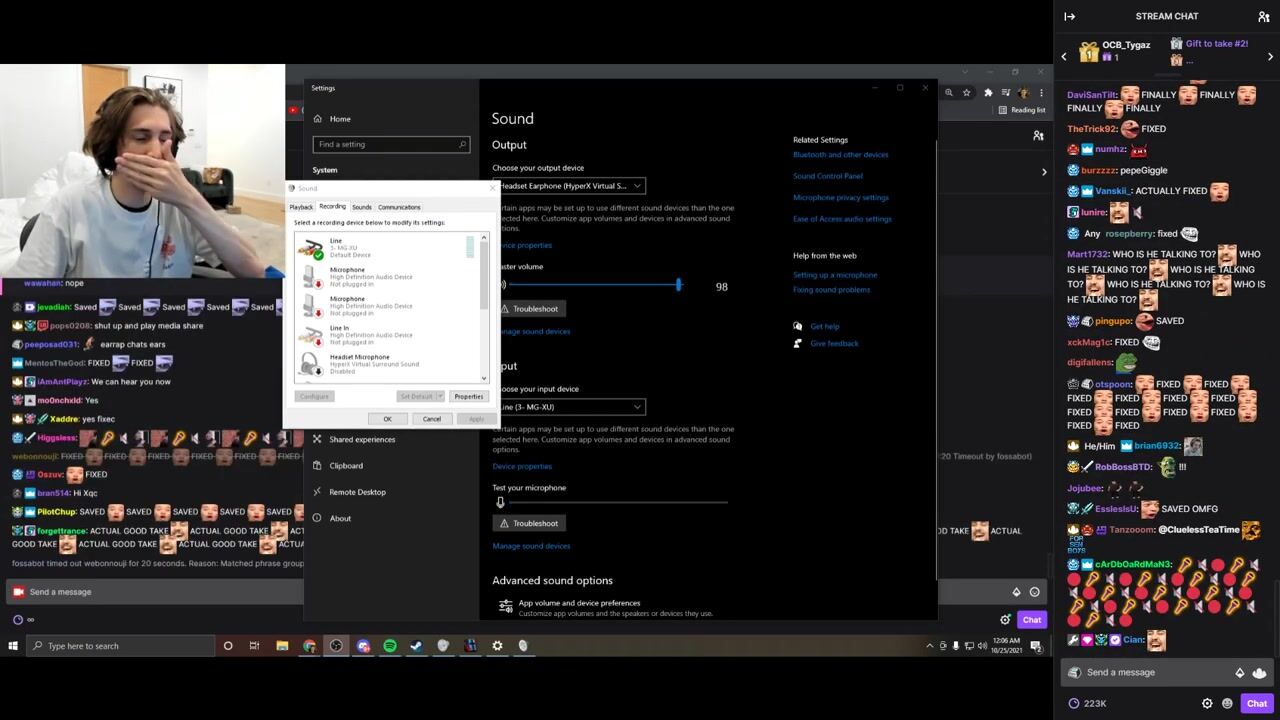Viewport: 1280px width, 720px height.
Task: Open Ease of Access audio settings
Action: pos(842,219)
